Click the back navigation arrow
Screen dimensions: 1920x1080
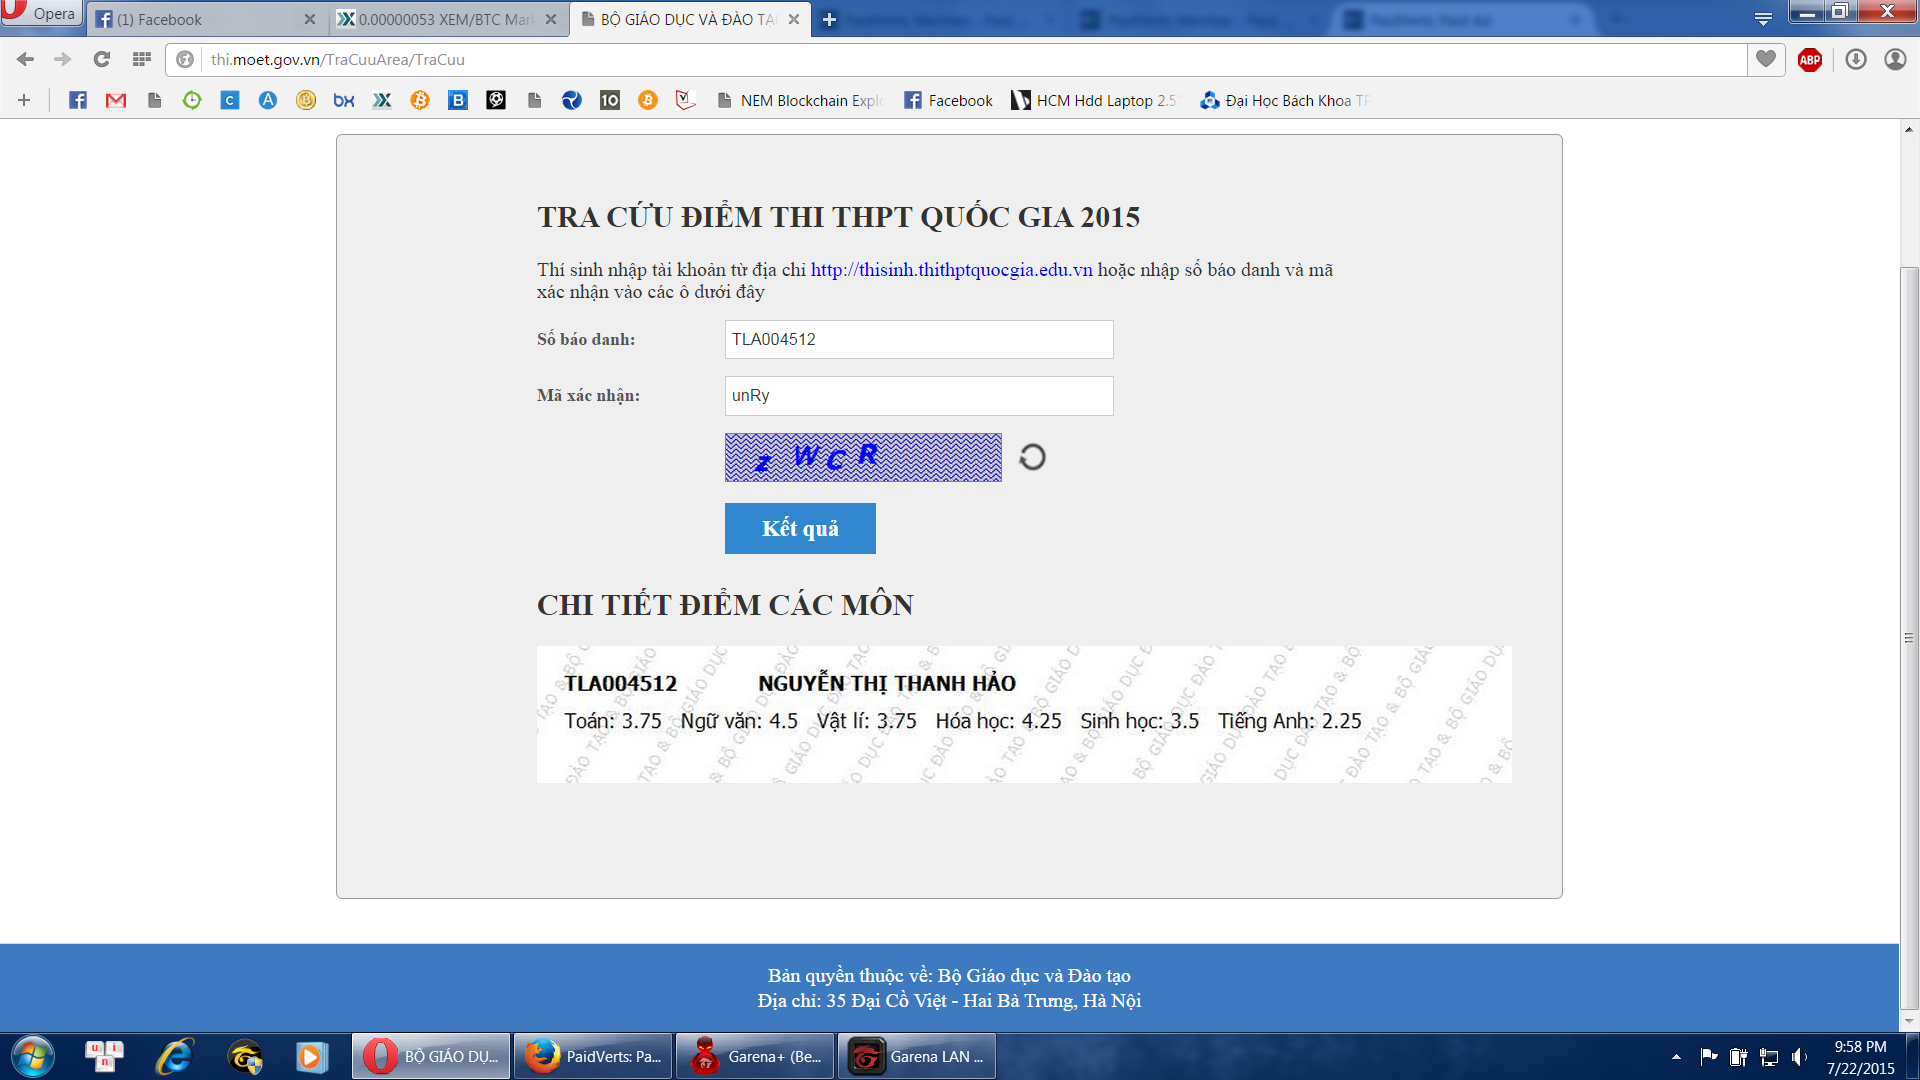[26, 60]
